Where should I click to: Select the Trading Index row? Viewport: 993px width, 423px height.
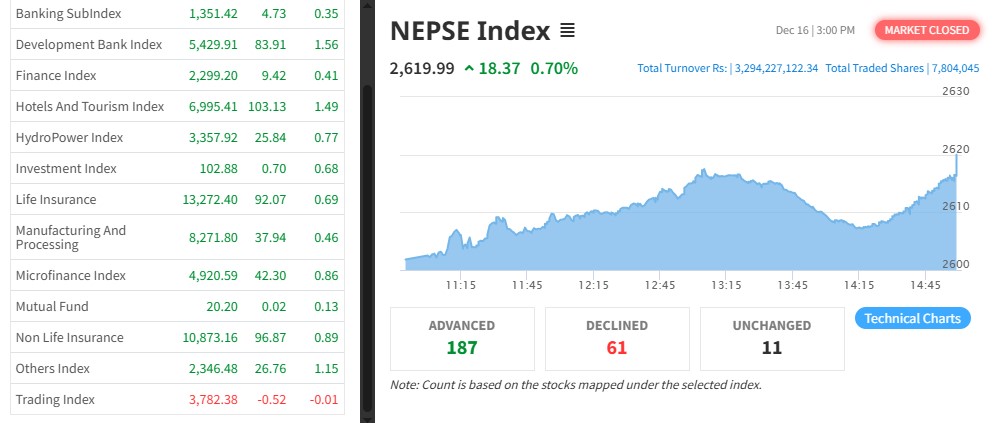tap(55, 400)
